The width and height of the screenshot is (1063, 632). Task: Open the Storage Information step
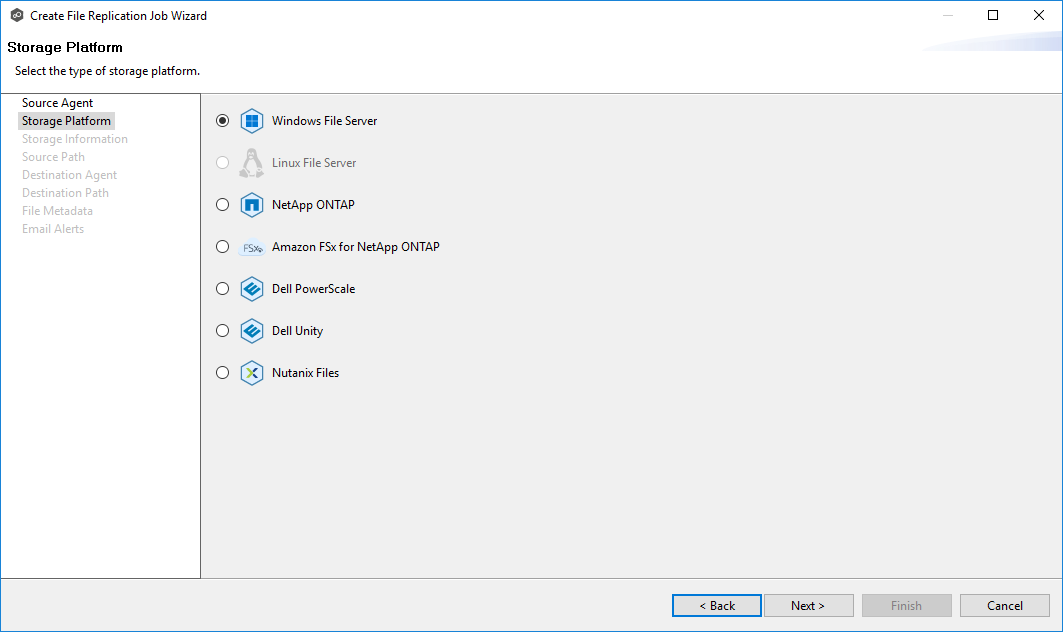(x=75, y=139)
